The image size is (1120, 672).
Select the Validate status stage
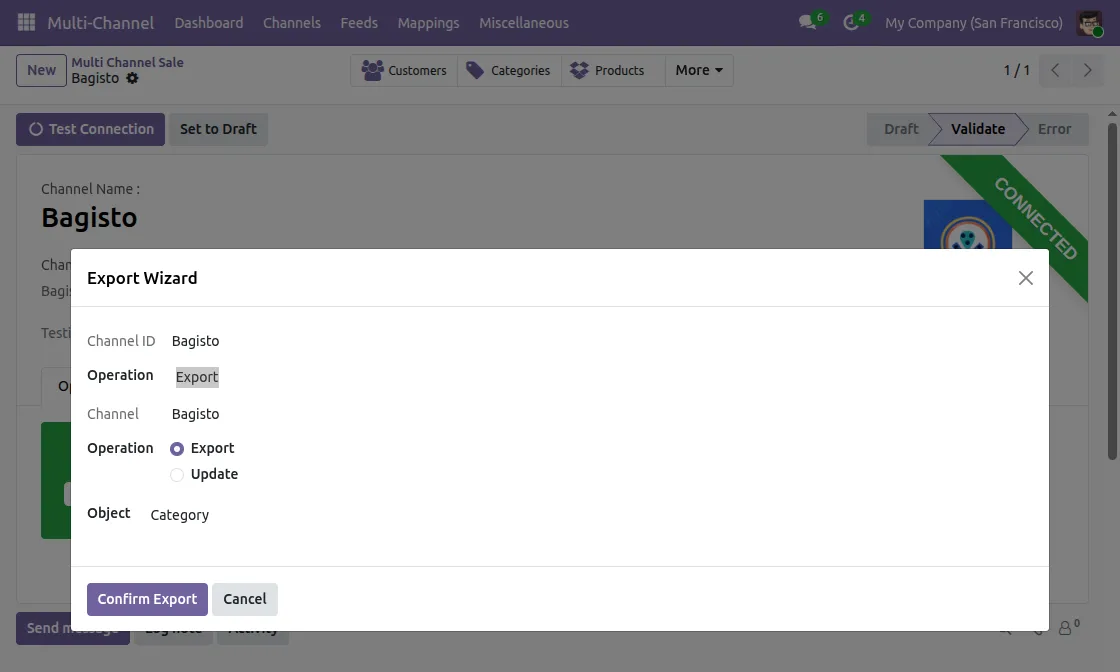[977, 129]
